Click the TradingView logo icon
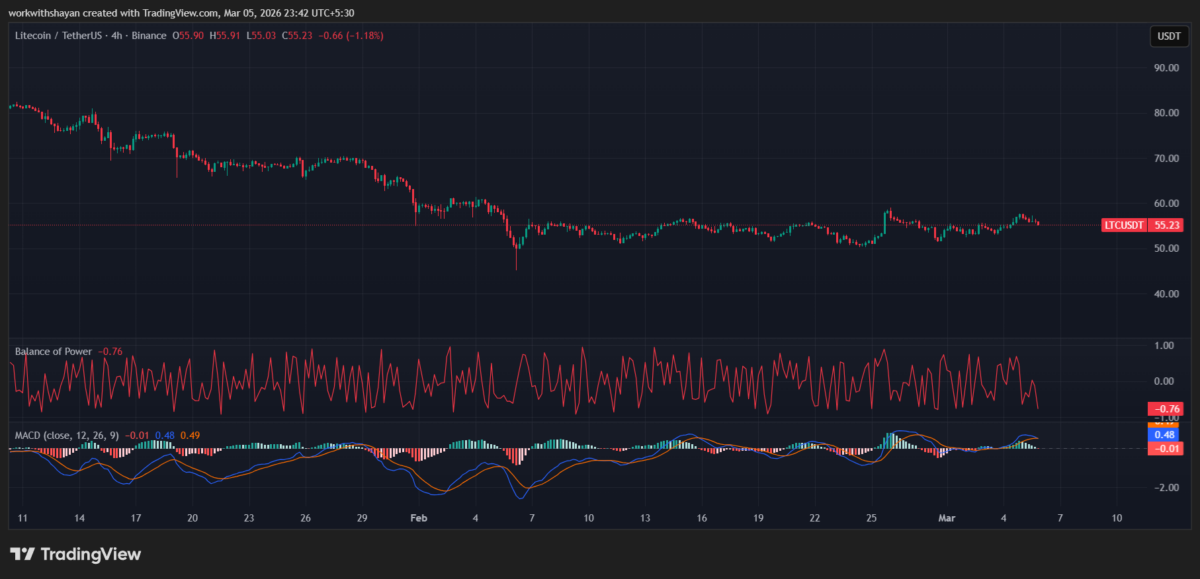 [x=22, y=554]
